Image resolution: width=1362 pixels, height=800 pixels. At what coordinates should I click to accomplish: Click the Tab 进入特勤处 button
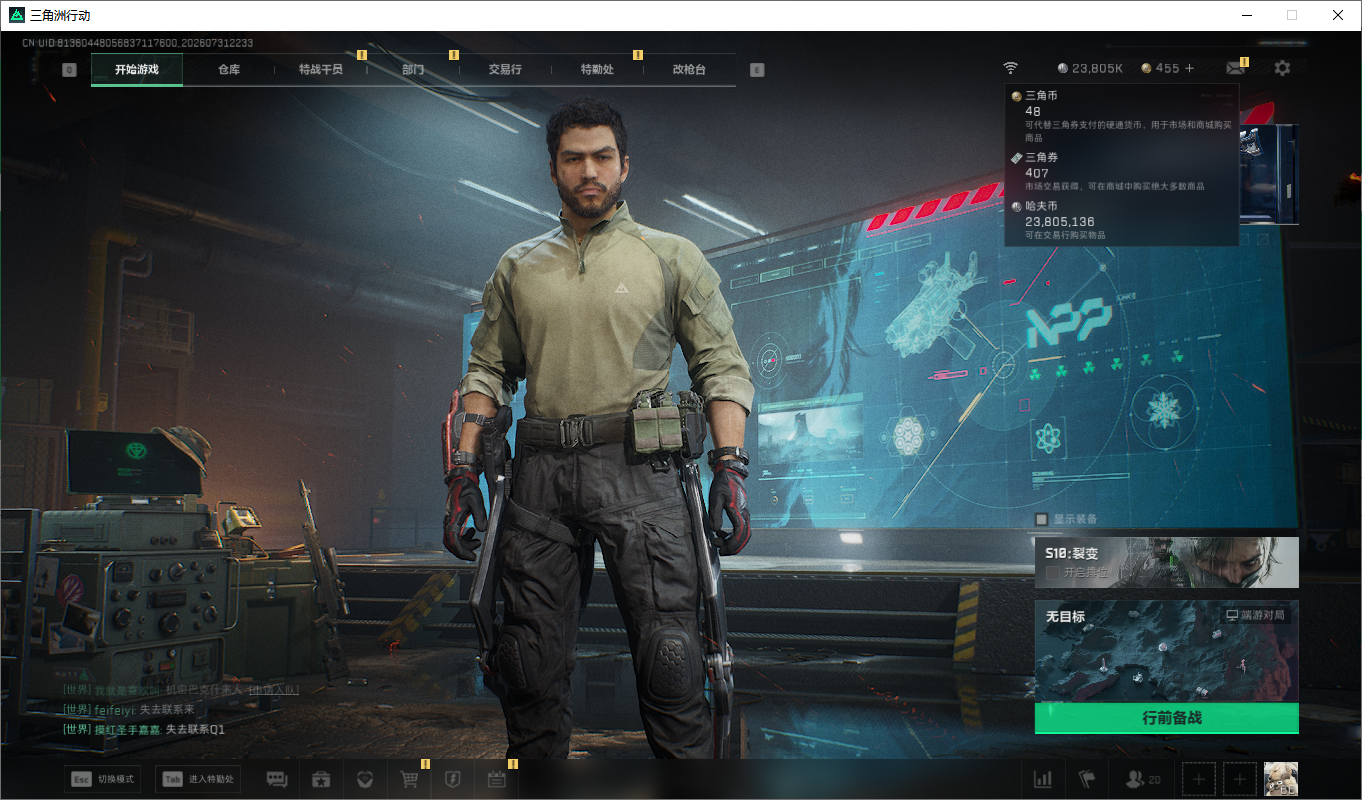pyautogui.click(x=198, y=779)
